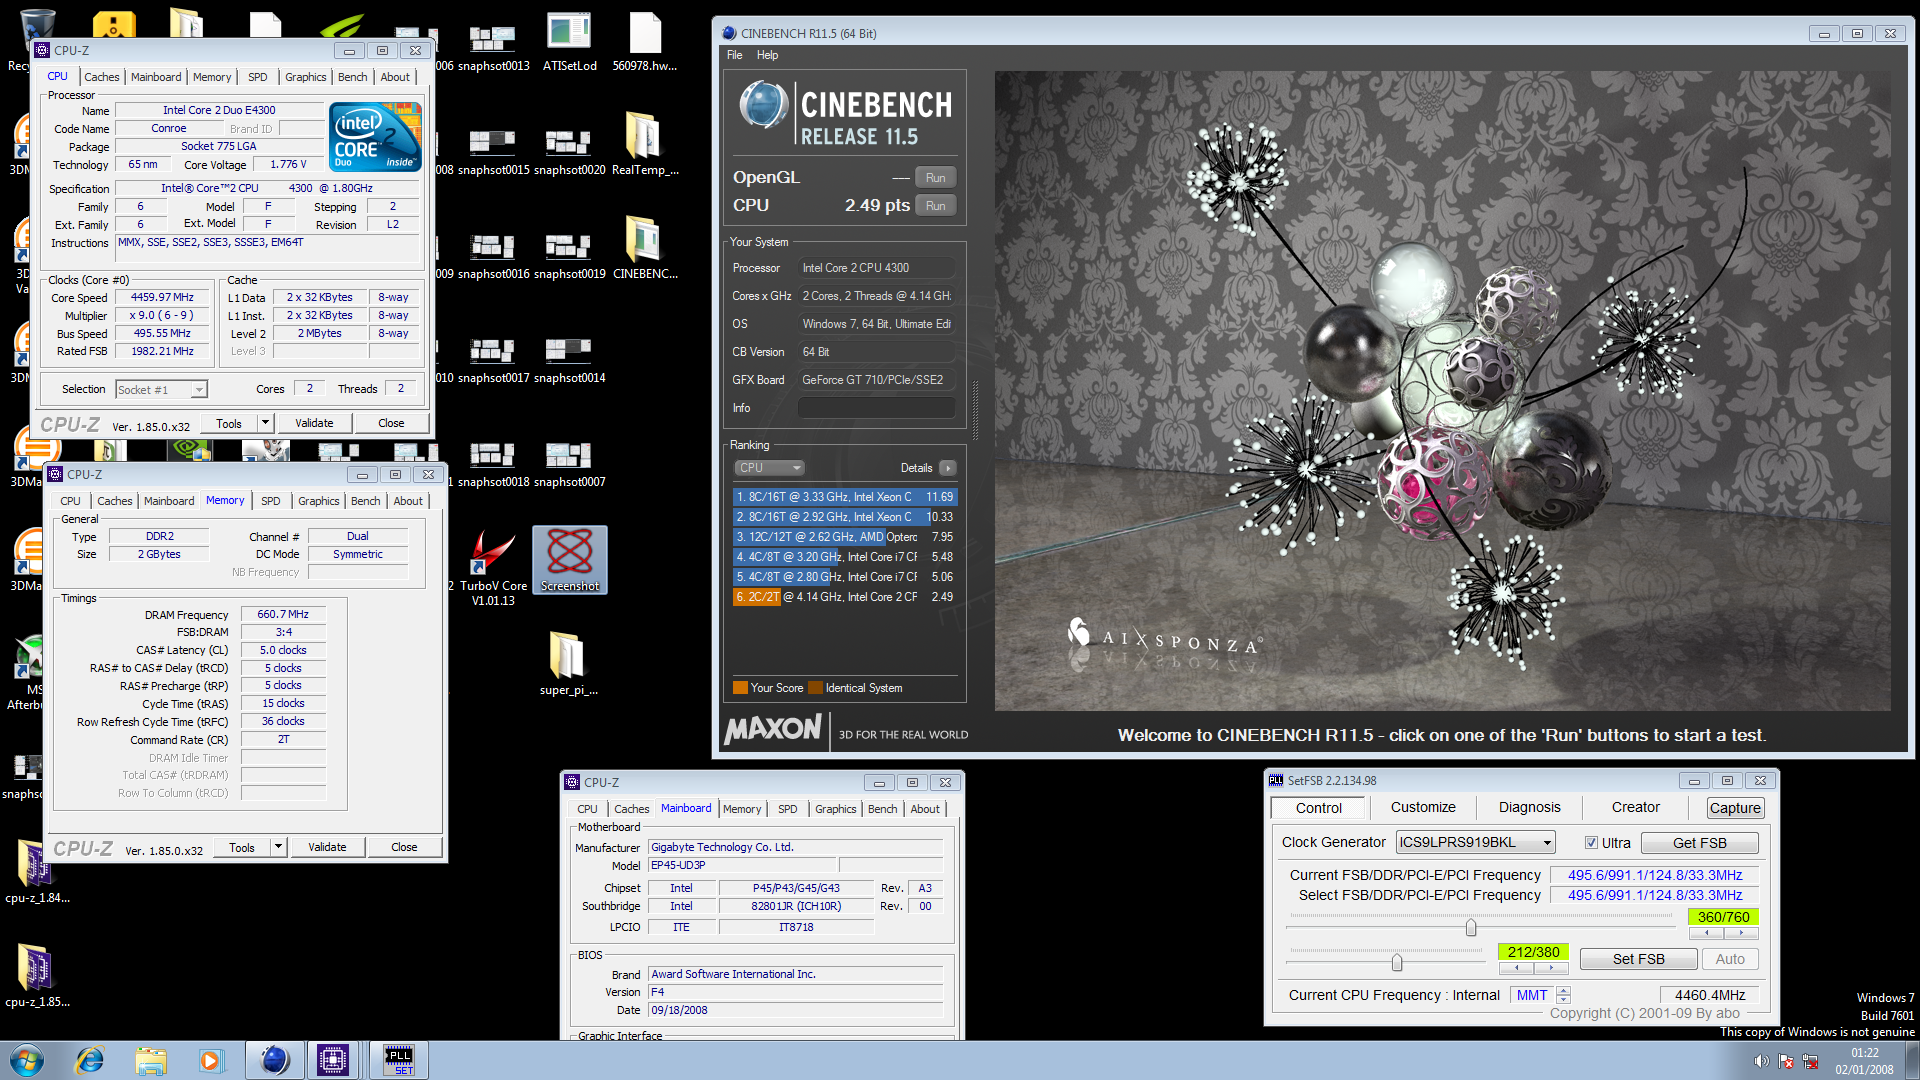Viewport: 1920px width, 1080px height.
Task: Select the 560978.hw file icon
Action: point(645,45)
